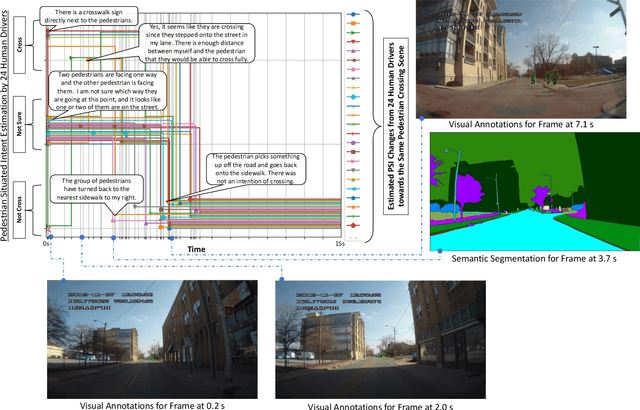The width and height of the screenshot is (640, 410).
Task: Click the "Time" x-axis label
Action: click(x=196, y=247)
